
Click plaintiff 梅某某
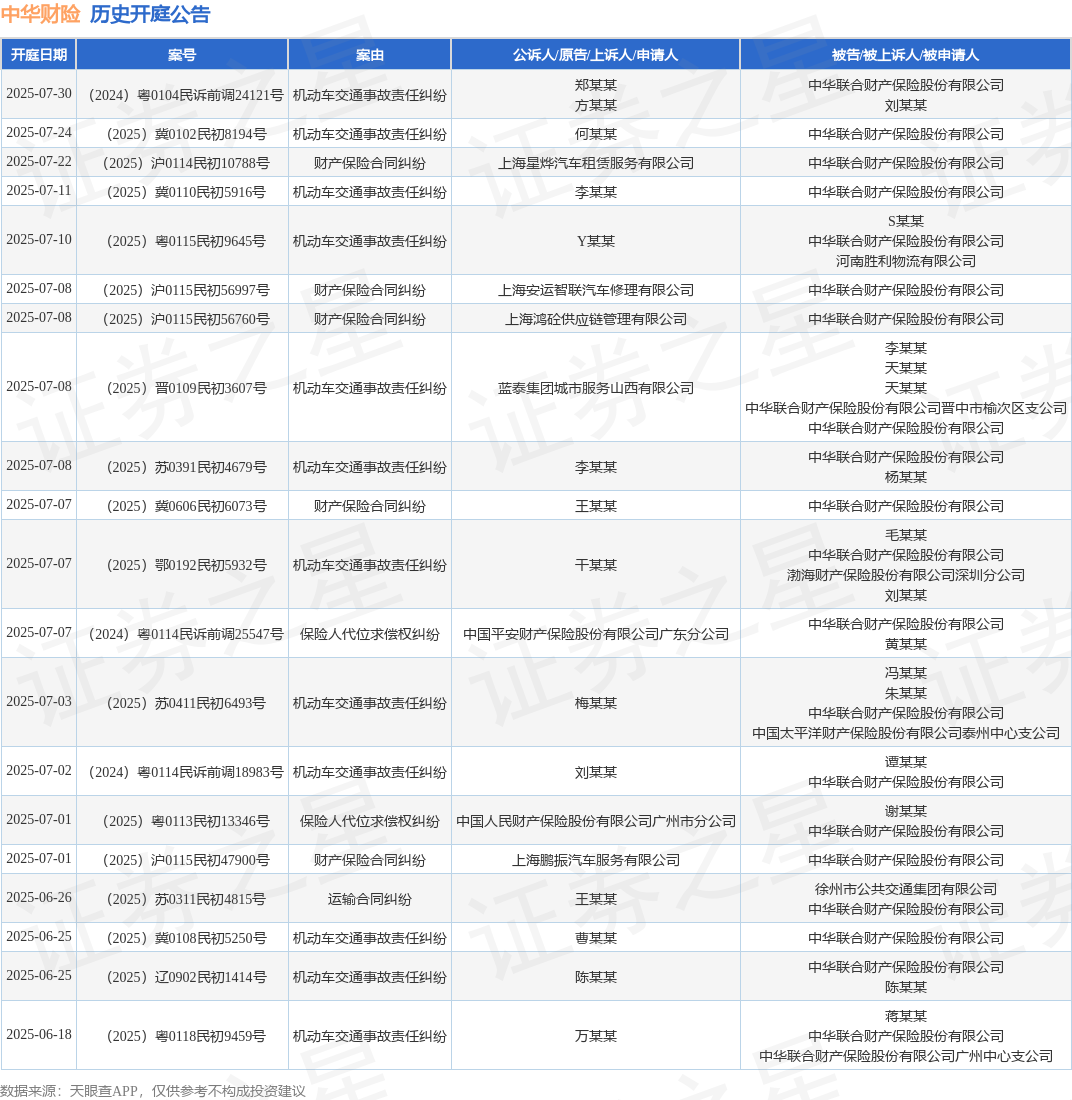point(596,702)
